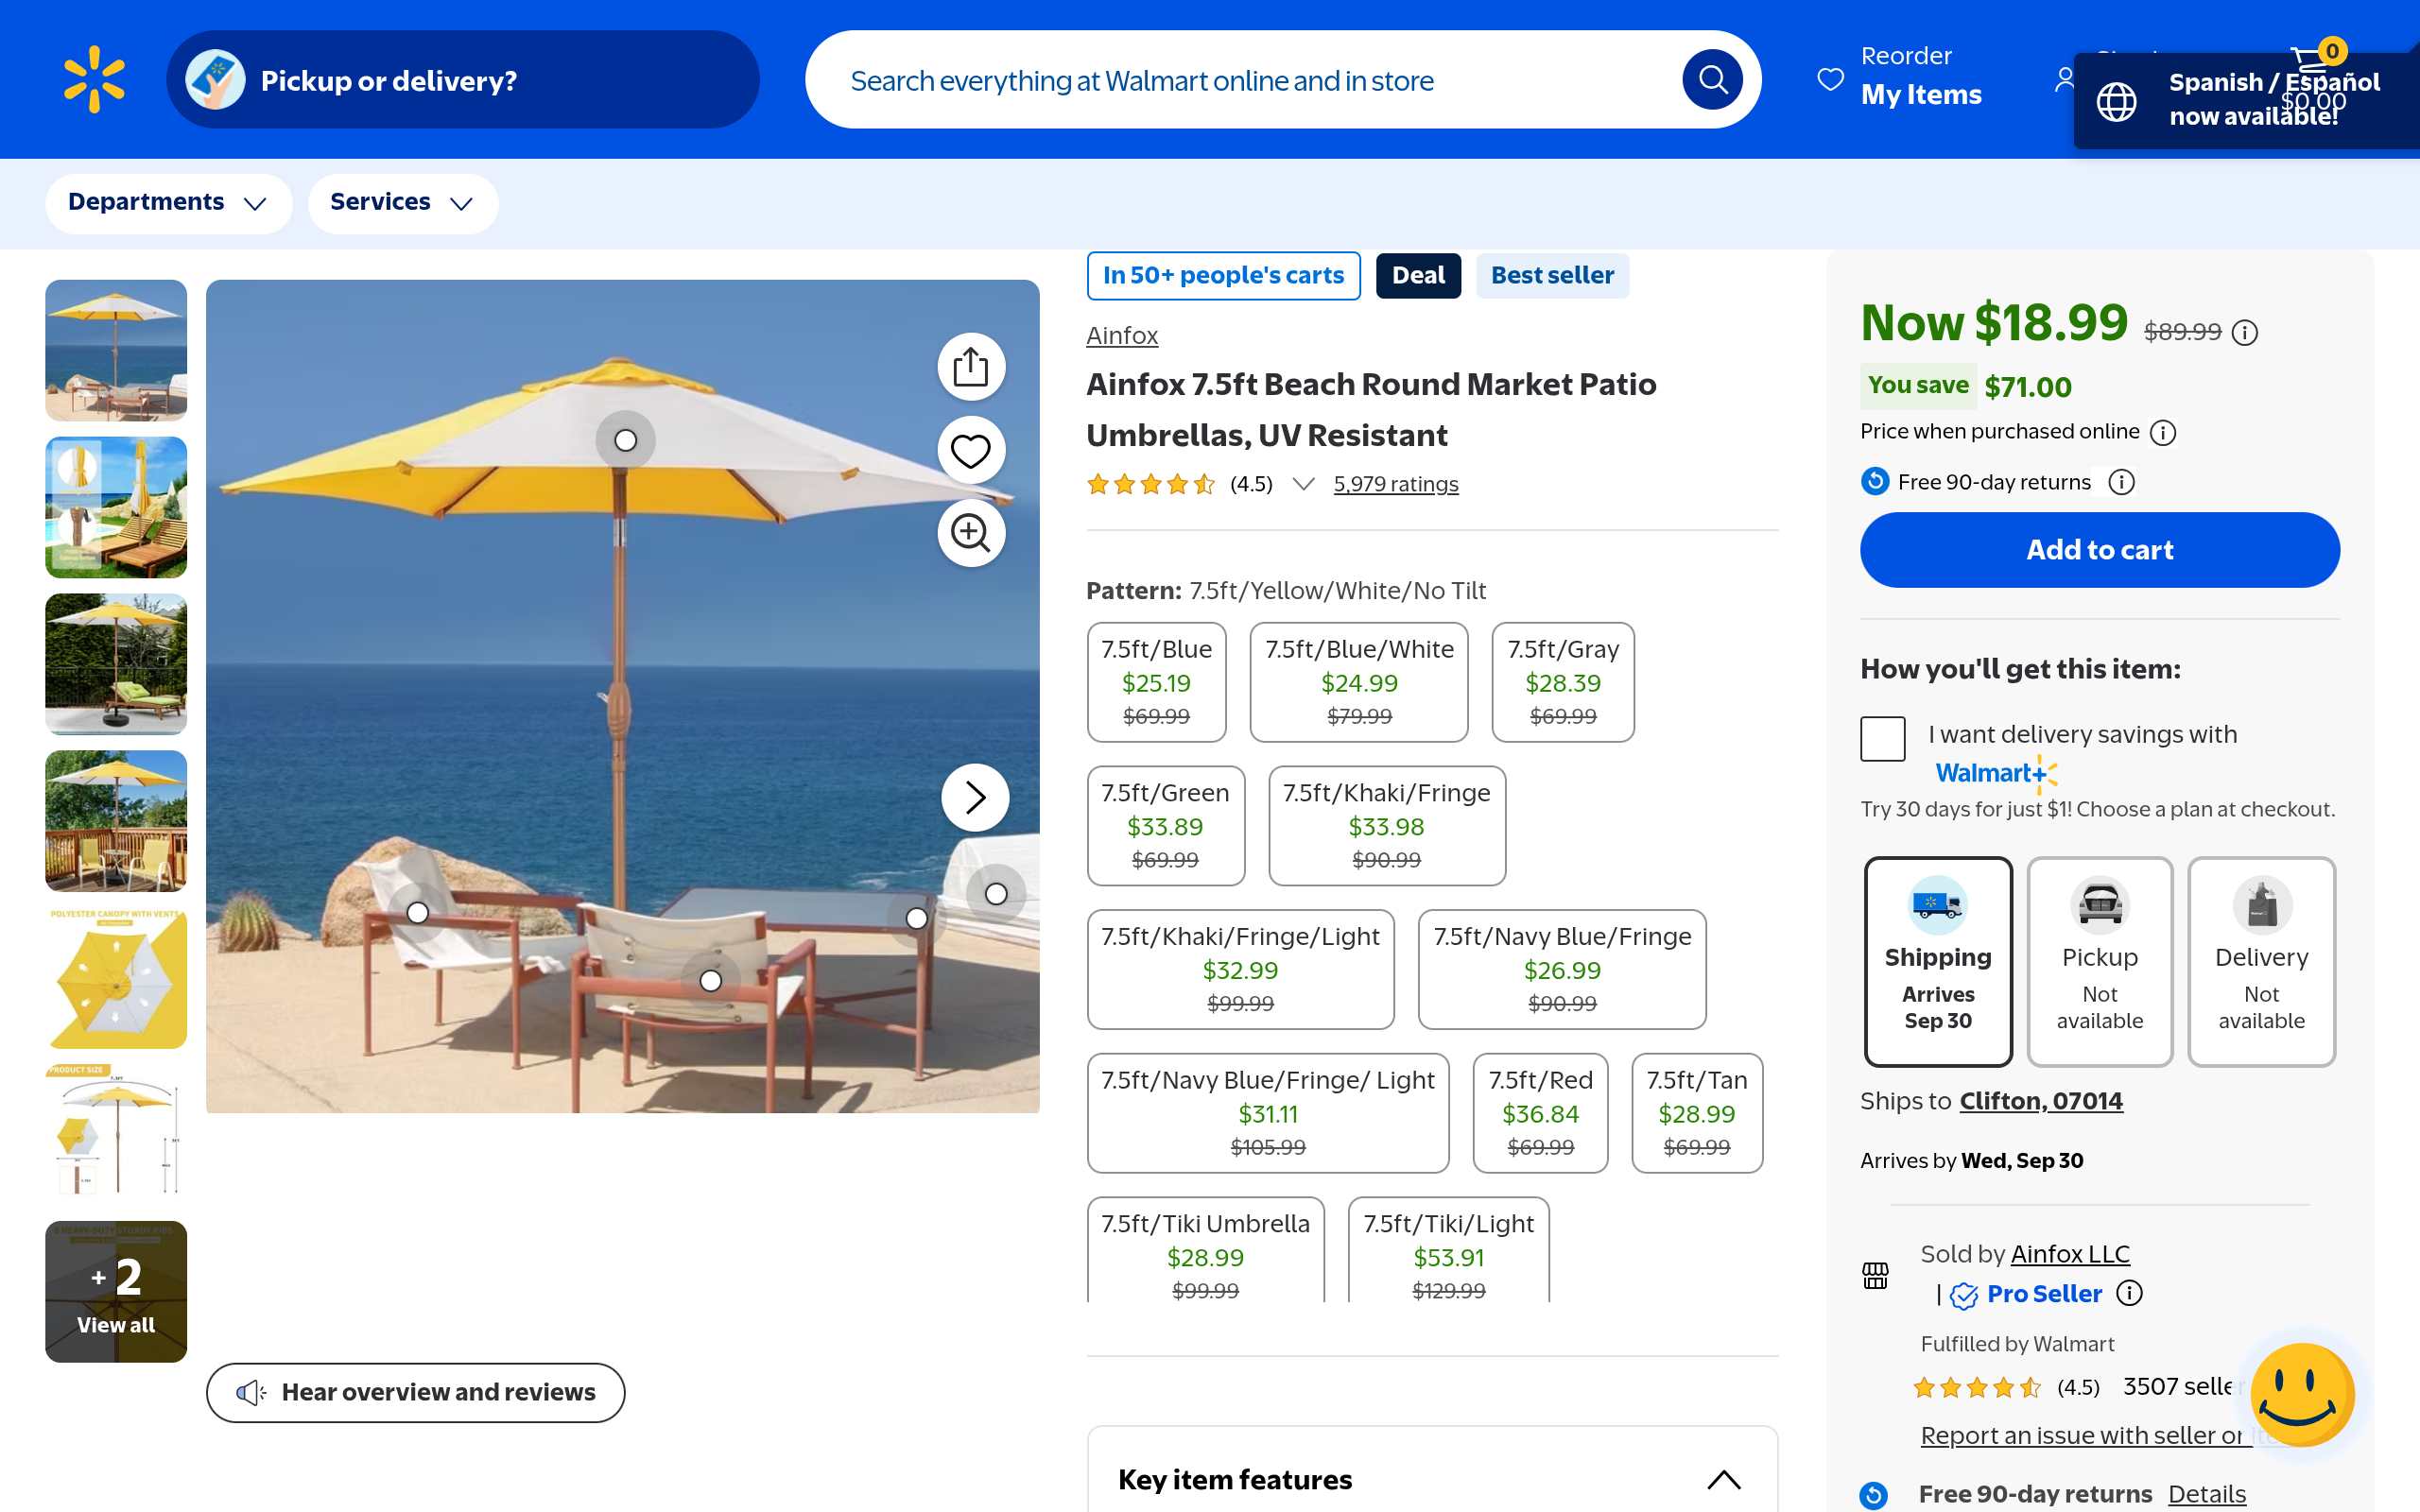The image size is (2420, 1512).
Task: Go to next product image arrow
Action: pyautogui.click(x=975, y=797)
